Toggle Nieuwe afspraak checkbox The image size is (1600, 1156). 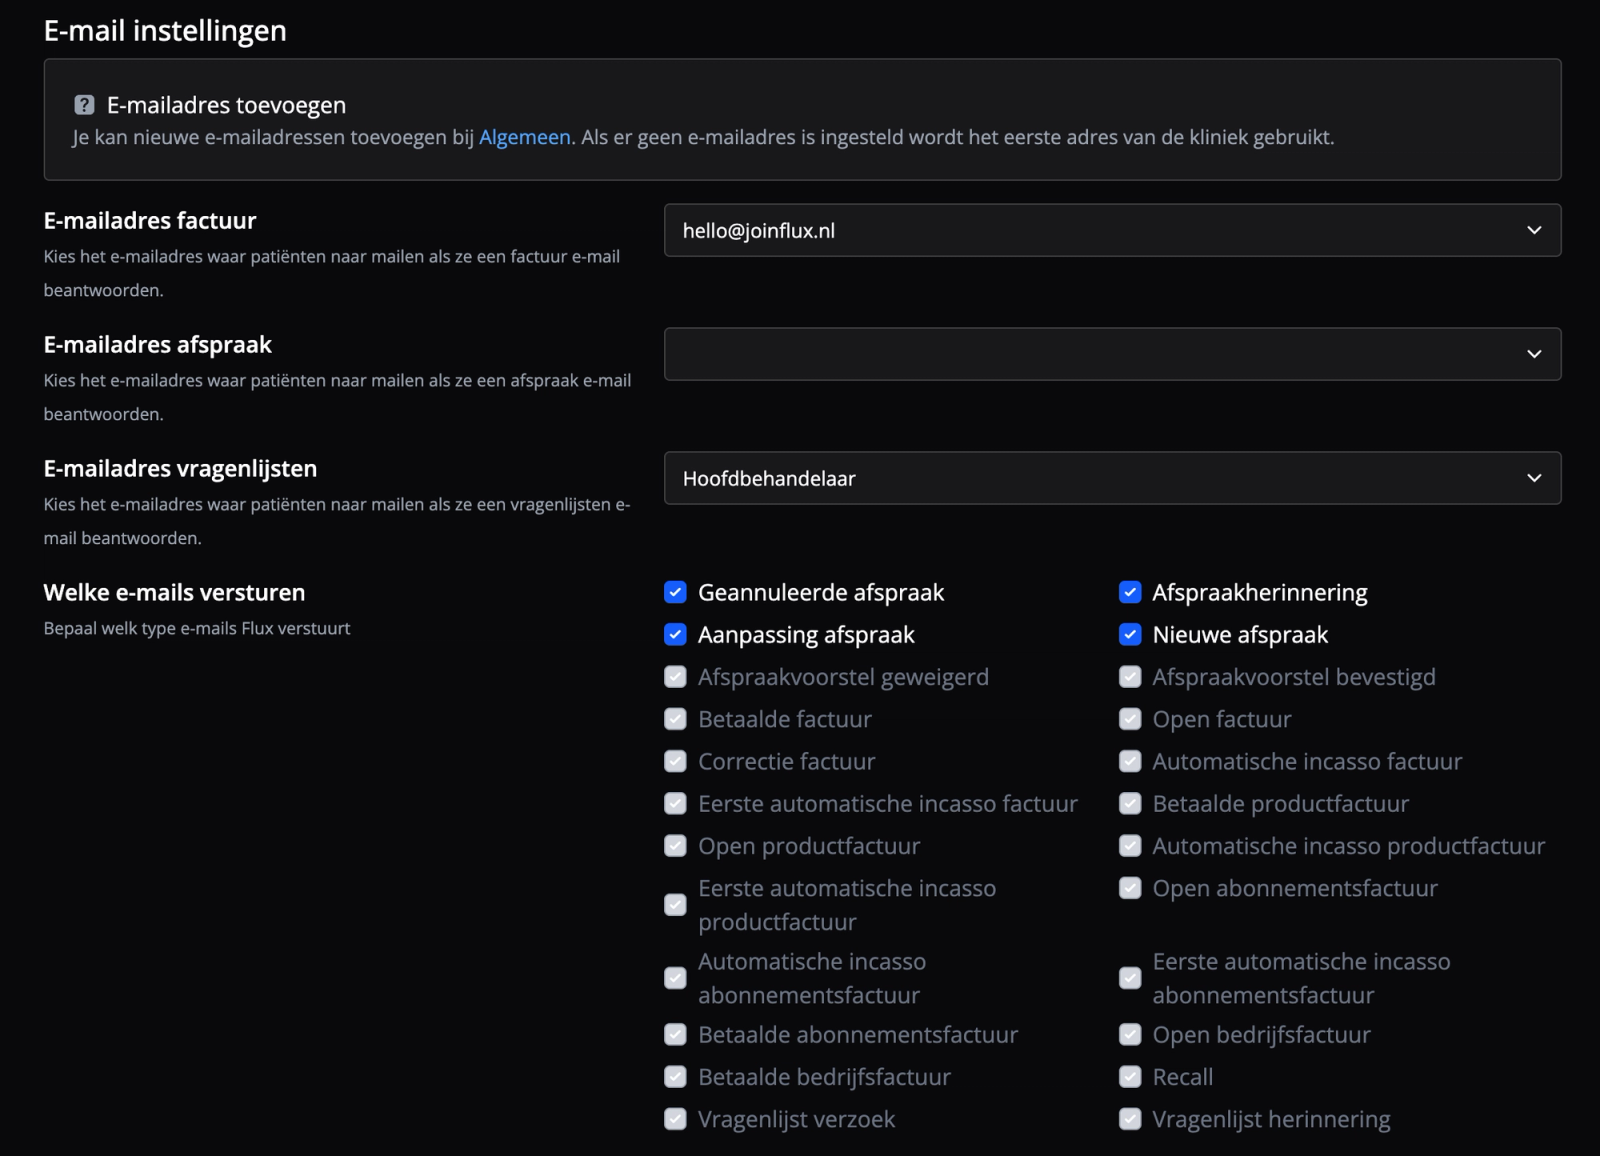click(x=1130, y=634)
